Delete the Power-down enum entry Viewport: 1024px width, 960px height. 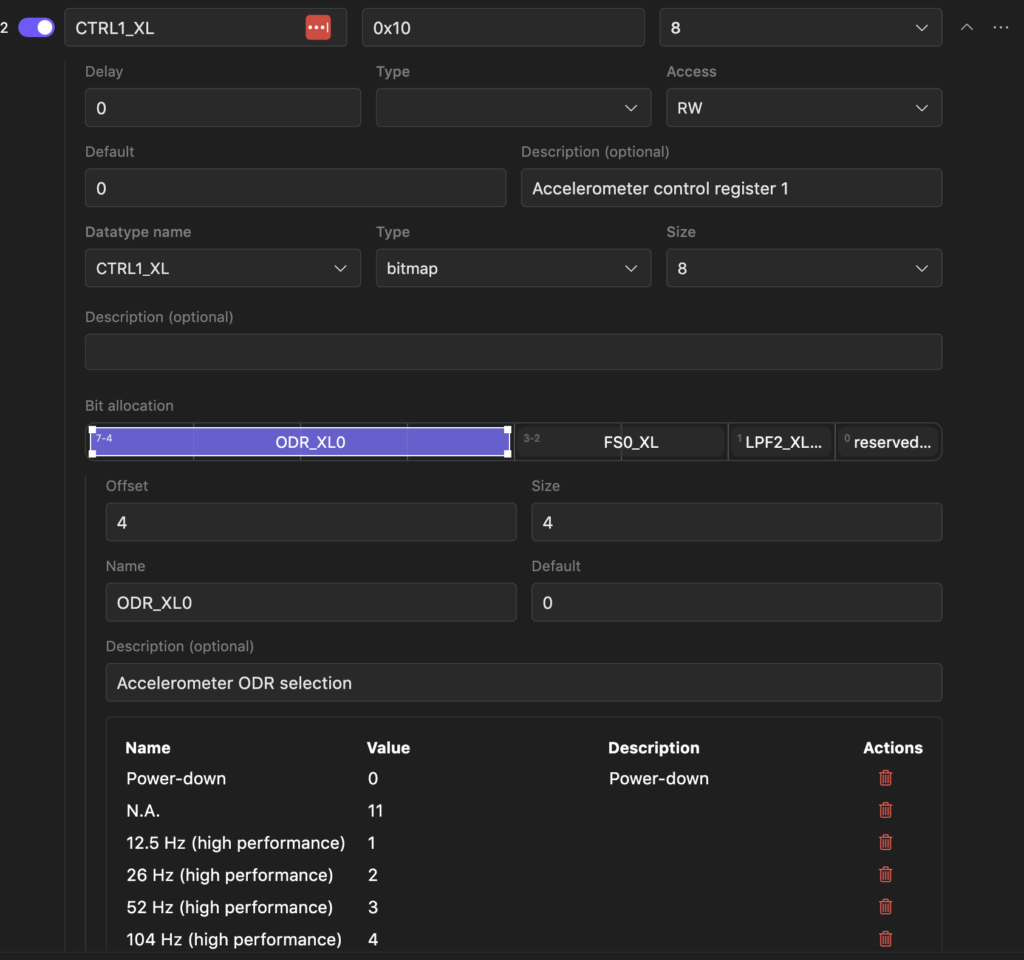pos(885,778)
